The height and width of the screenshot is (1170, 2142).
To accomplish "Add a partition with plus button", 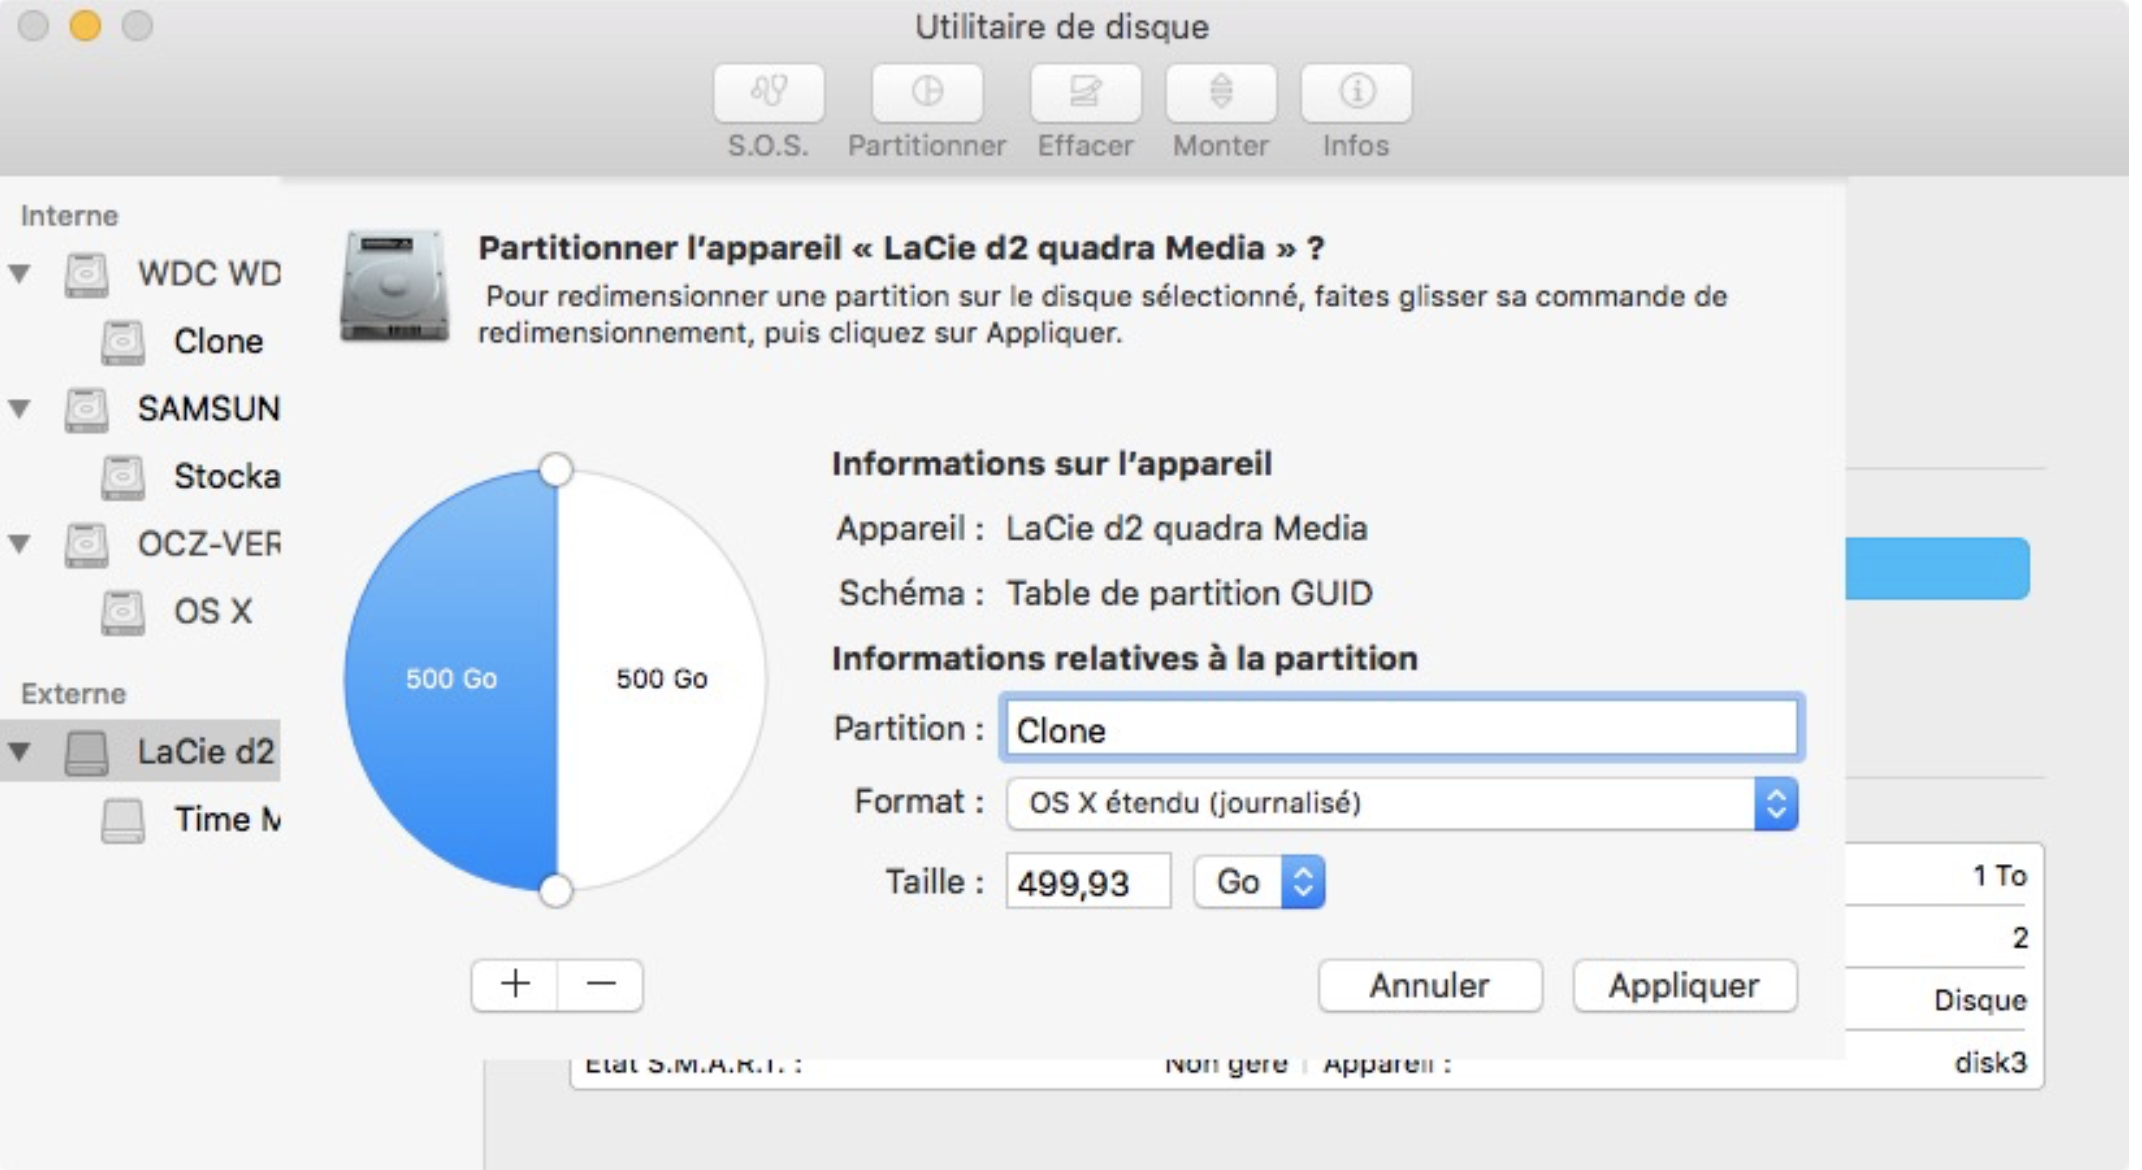I will tap(515, 984).
